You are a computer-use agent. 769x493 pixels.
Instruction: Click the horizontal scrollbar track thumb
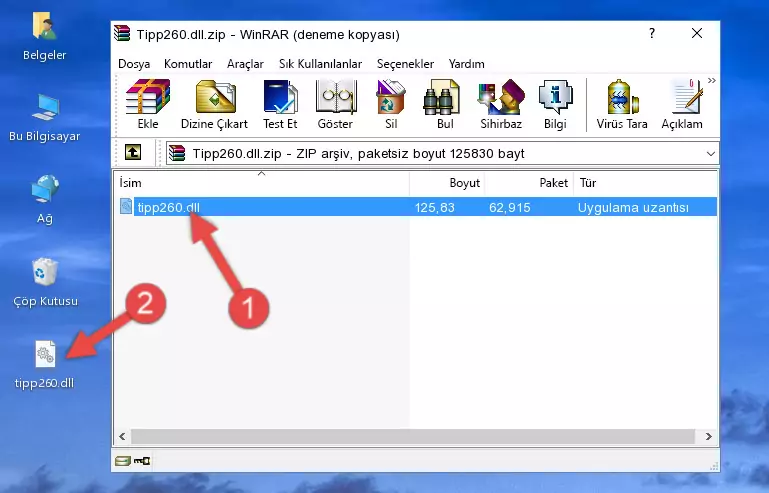pos(412,436)
